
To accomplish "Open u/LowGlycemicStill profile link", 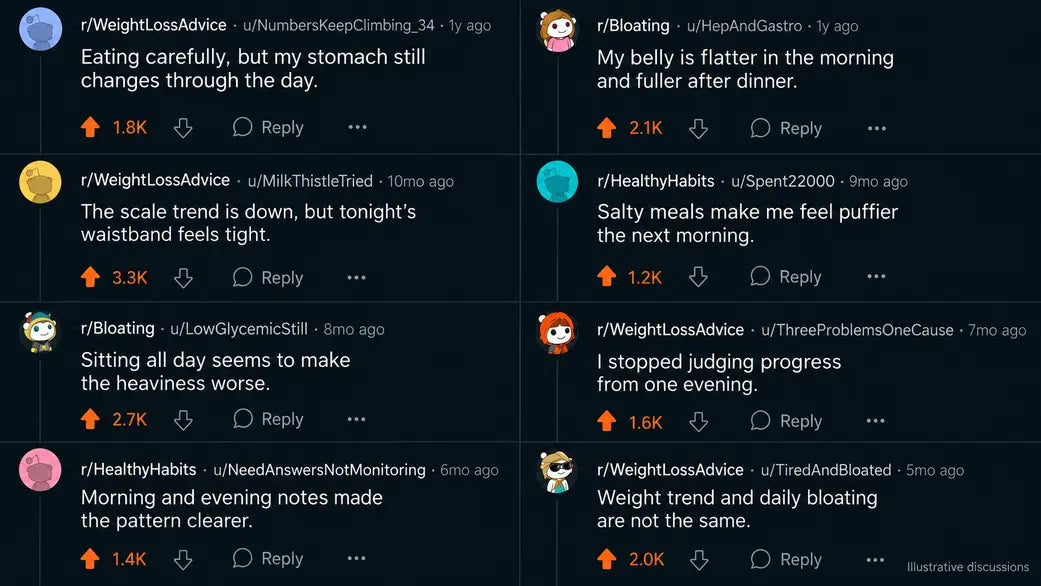I will point(239,329).
